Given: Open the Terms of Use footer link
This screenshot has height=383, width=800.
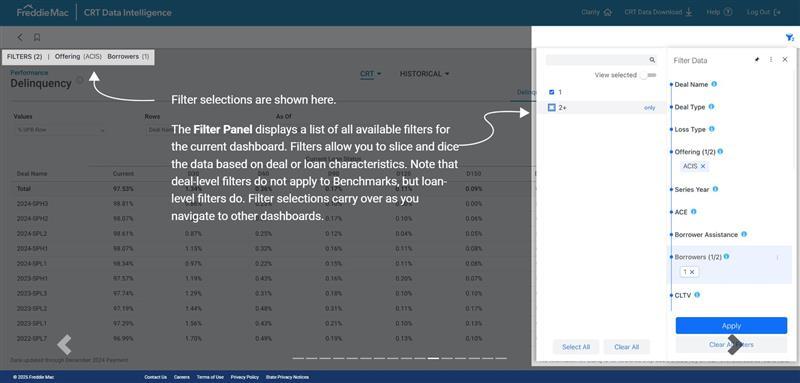Looking at the screenshot, I should (210, 377).
